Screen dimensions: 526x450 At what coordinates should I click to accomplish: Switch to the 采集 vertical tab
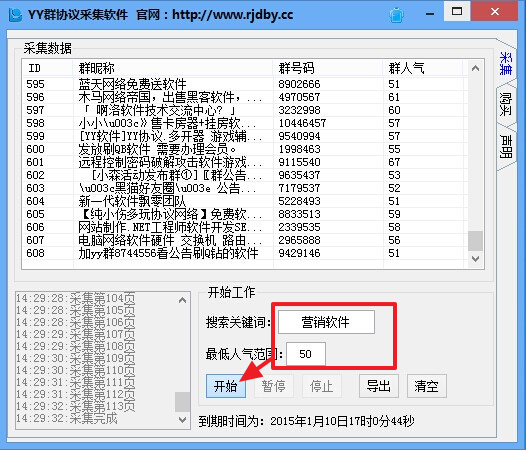pyautogui.click(x=505, y=63)
